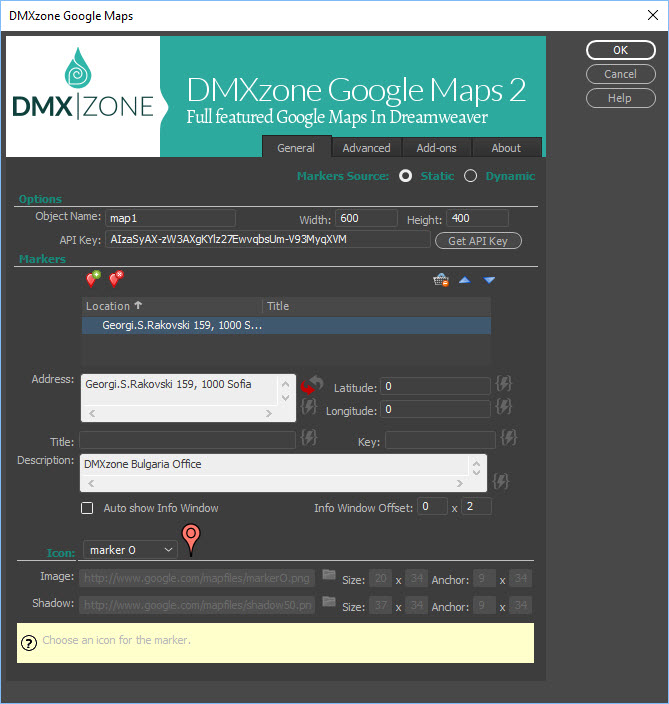The height and width of the screenshot is (704, 669).
Task: Click the Image URL field
Action: [197, 578]
